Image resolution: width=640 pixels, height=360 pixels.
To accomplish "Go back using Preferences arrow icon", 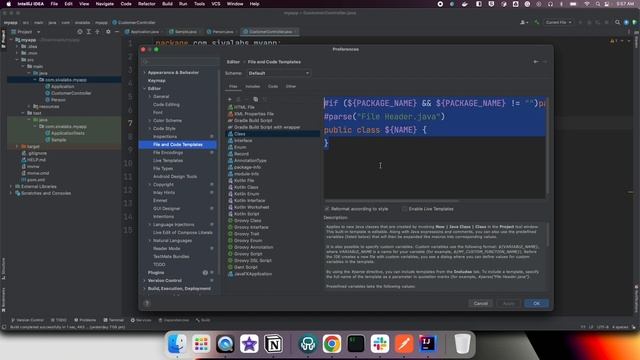I will point(536,62).
